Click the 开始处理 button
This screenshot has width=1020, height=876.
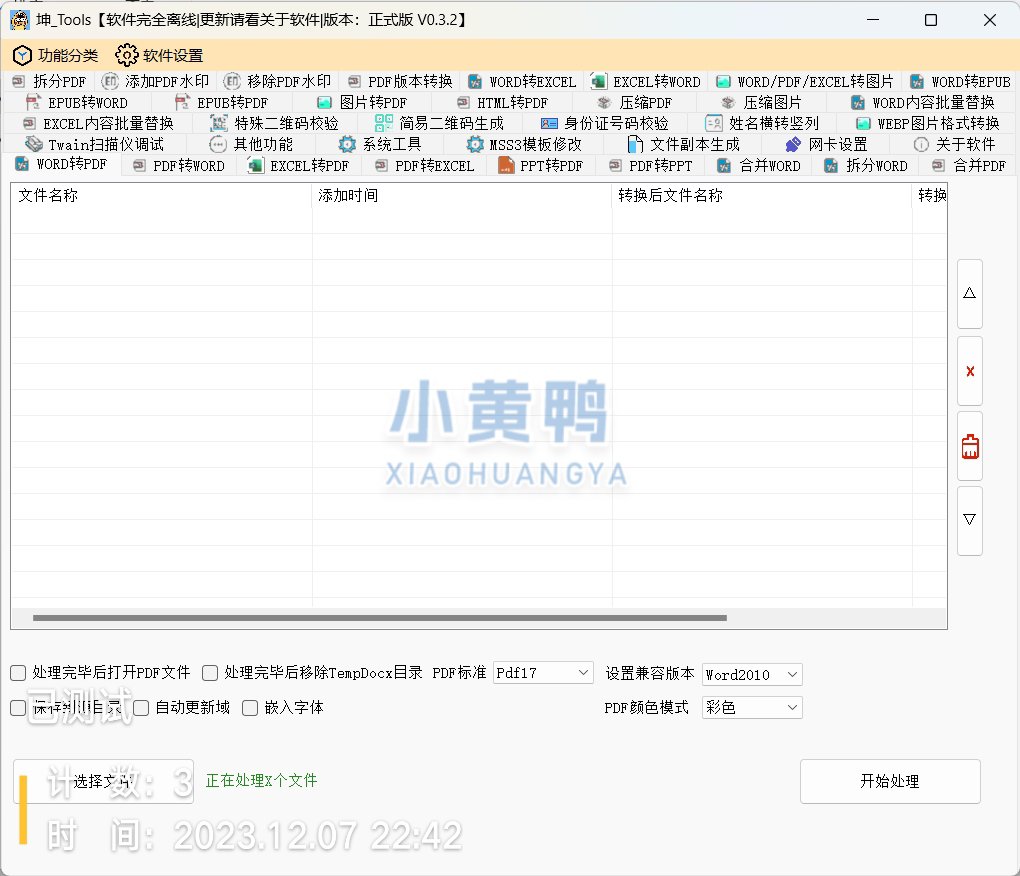coord(889,781)
